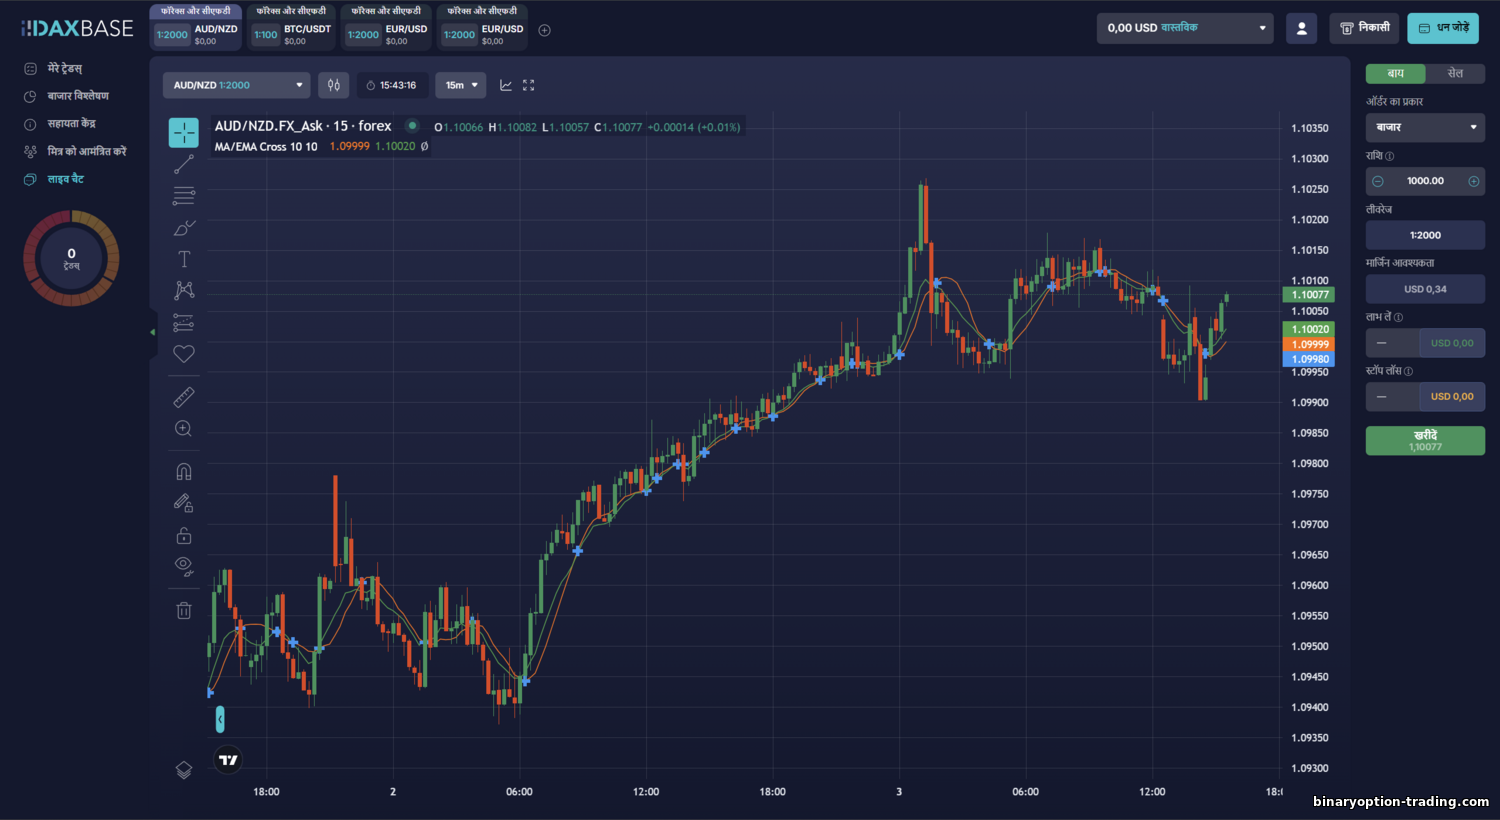This screenshot has width=1500, height=820.
Task: Open सहायता केंद्र in the sidebar
Action: [x=60, y=124]
